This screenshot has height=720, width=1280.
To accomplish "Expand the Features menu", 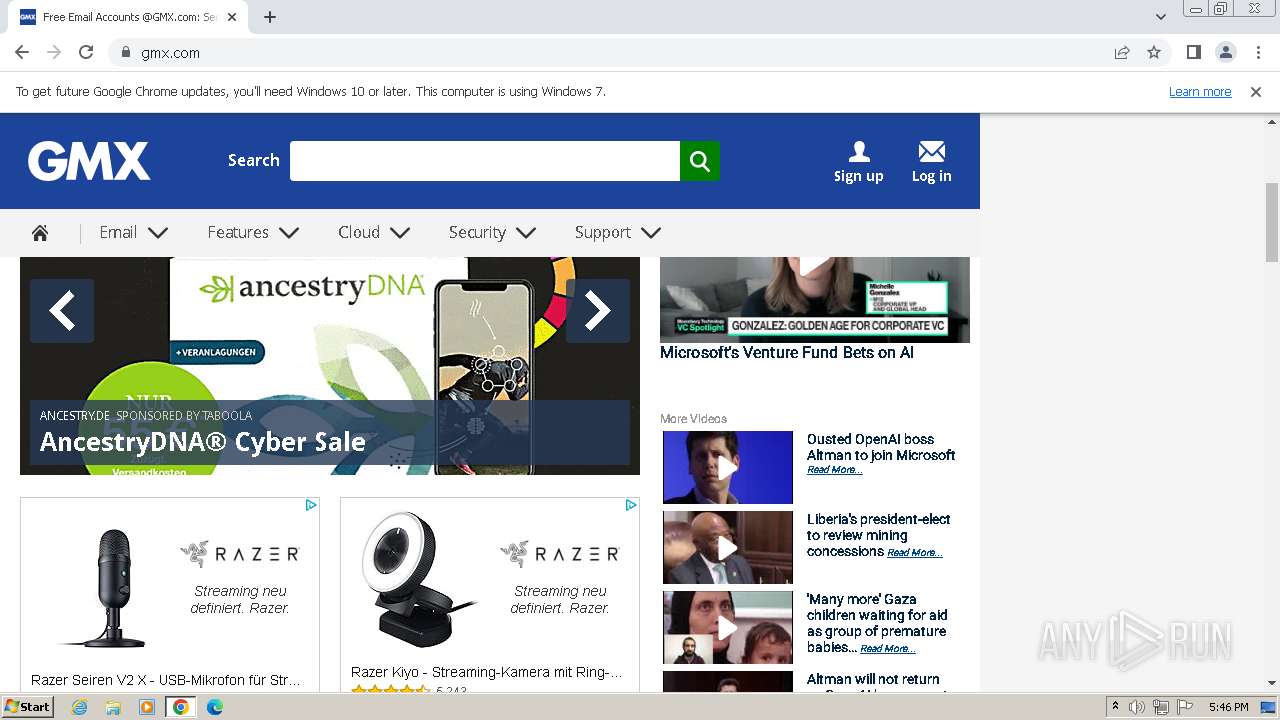I will click(254, 233).
